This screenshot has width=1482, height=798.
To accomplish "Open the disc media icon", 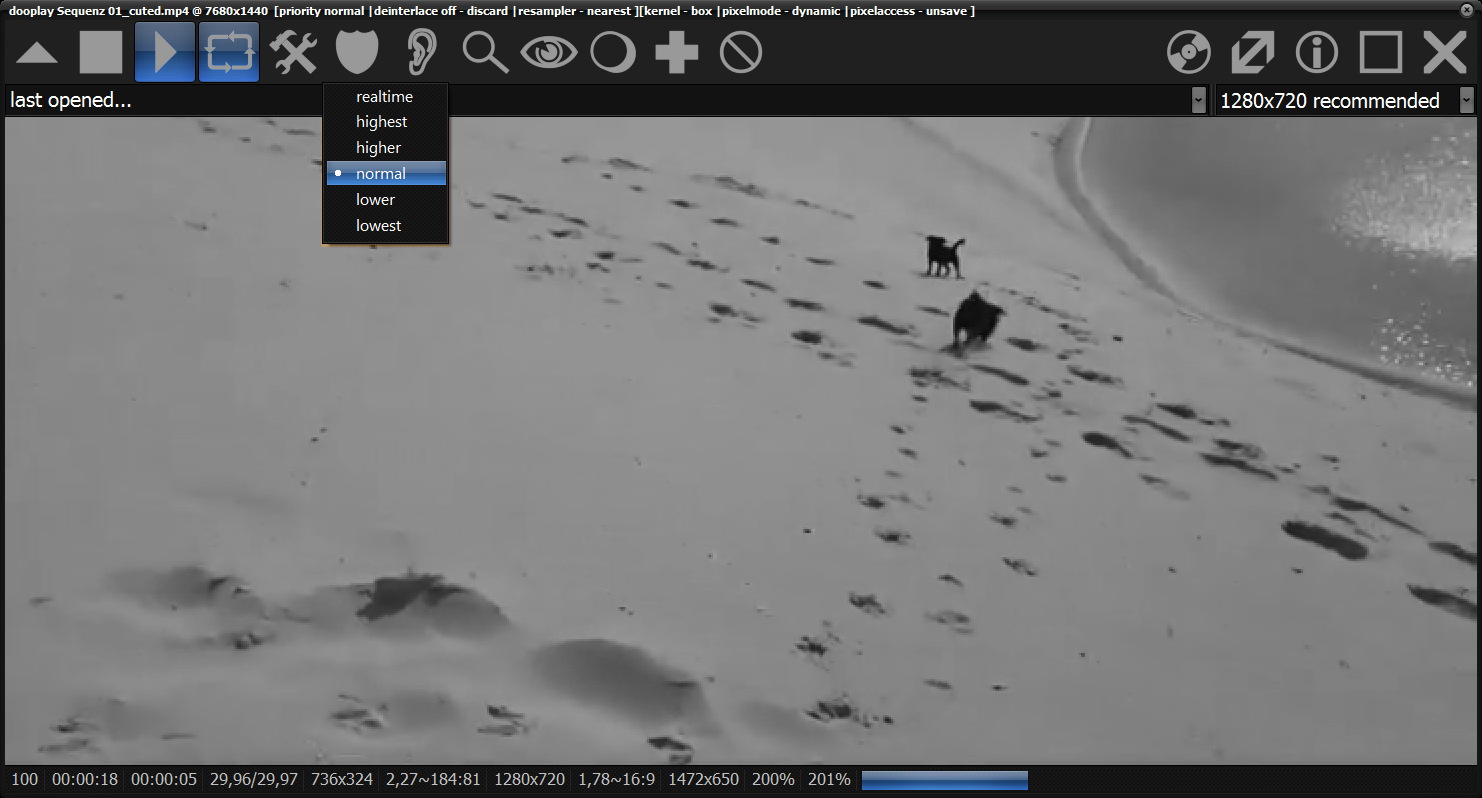I will click(x=1189, y=53).
